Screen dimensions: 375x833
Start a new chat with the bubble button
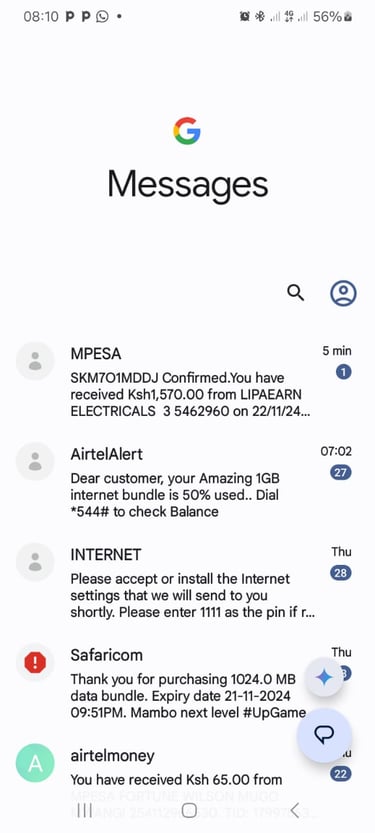click(324, 735)
